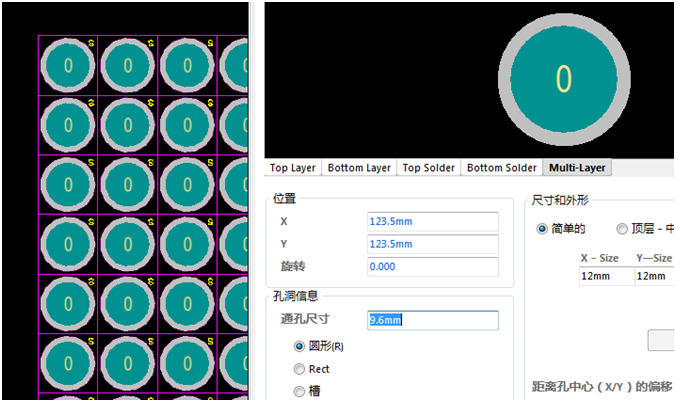Click the 旋转 rotation input field
Screen dimensions: 676x402
pyautogui.click(x=432, y=266)
